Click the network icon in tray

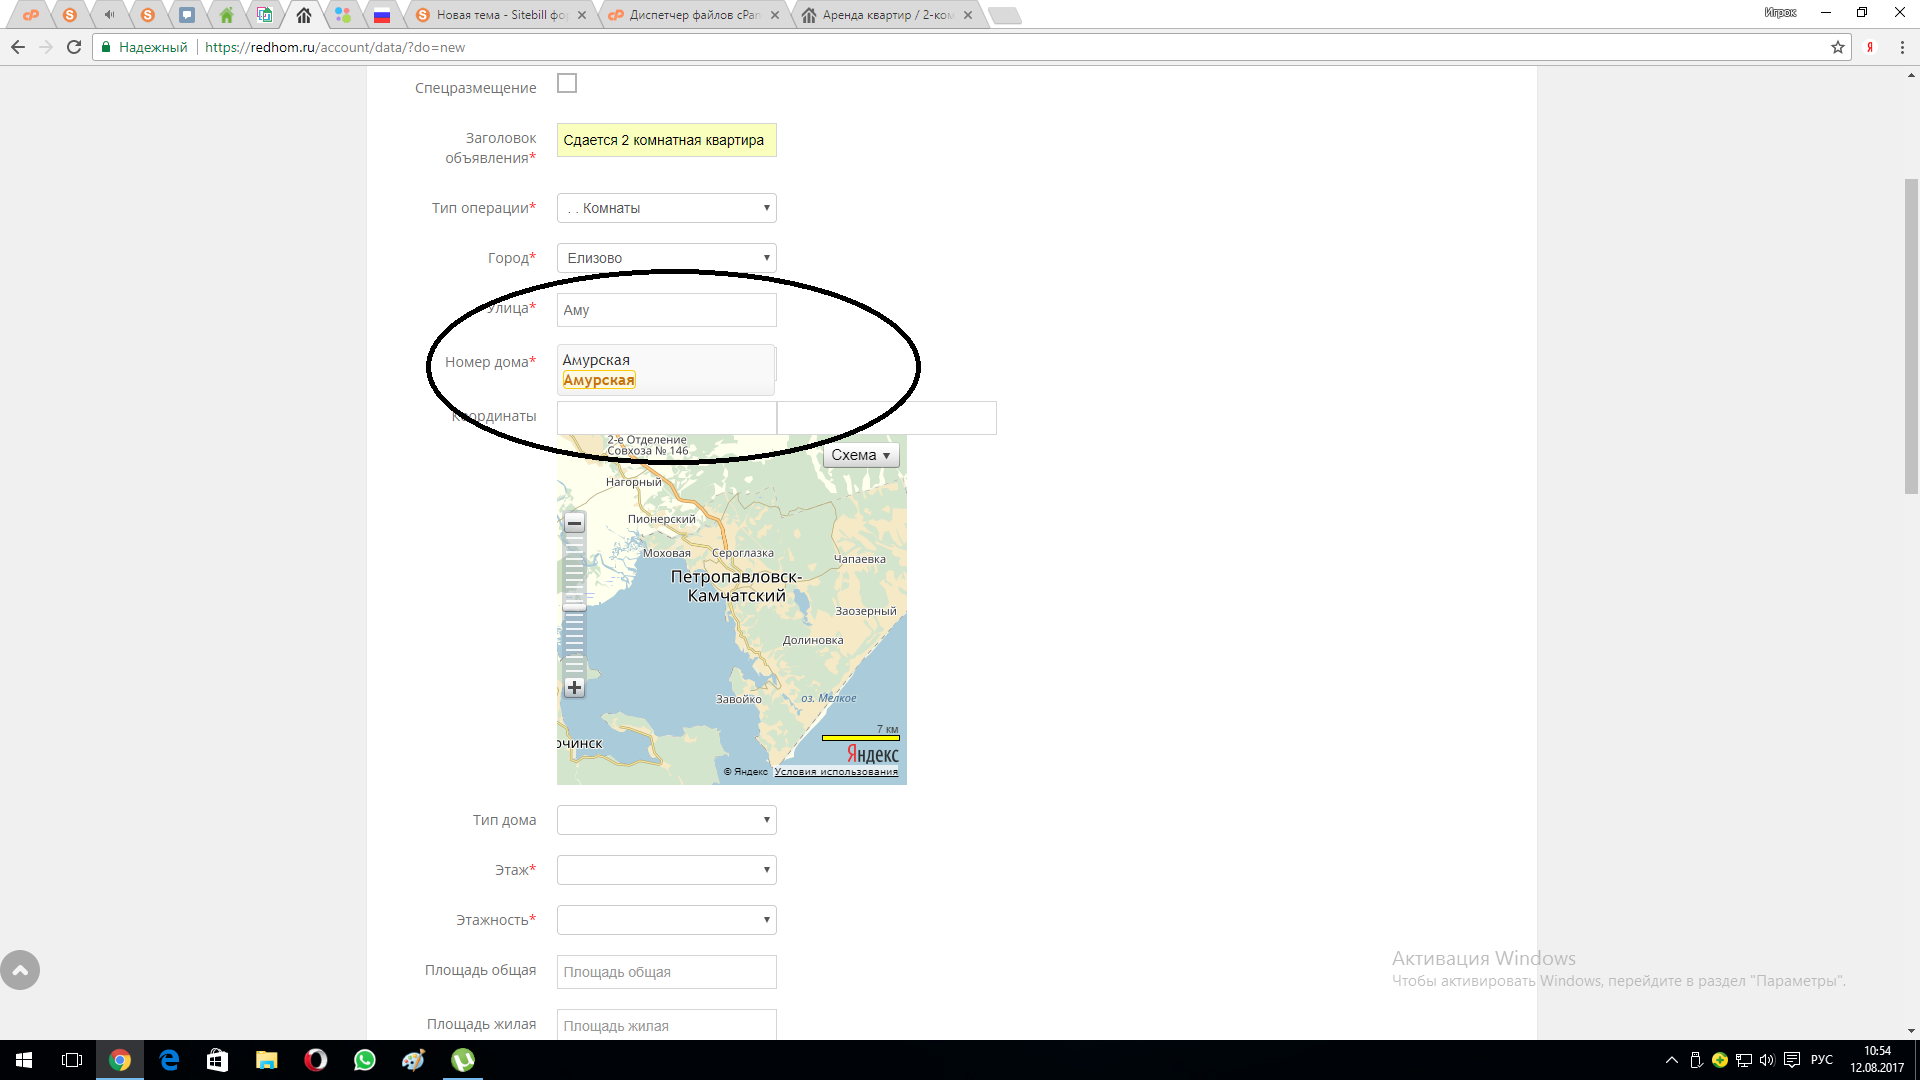[x=1743, y=1060]
